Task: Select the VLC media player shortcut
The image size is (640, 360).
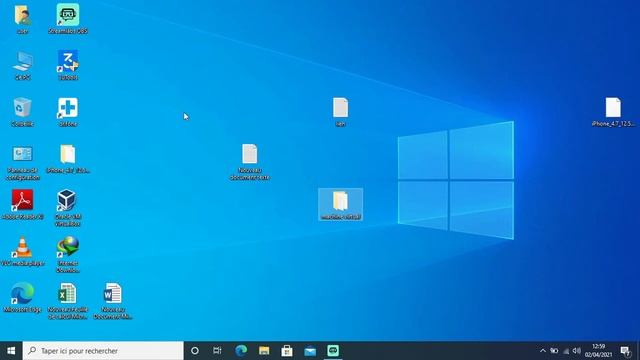Action: (22, 251)
